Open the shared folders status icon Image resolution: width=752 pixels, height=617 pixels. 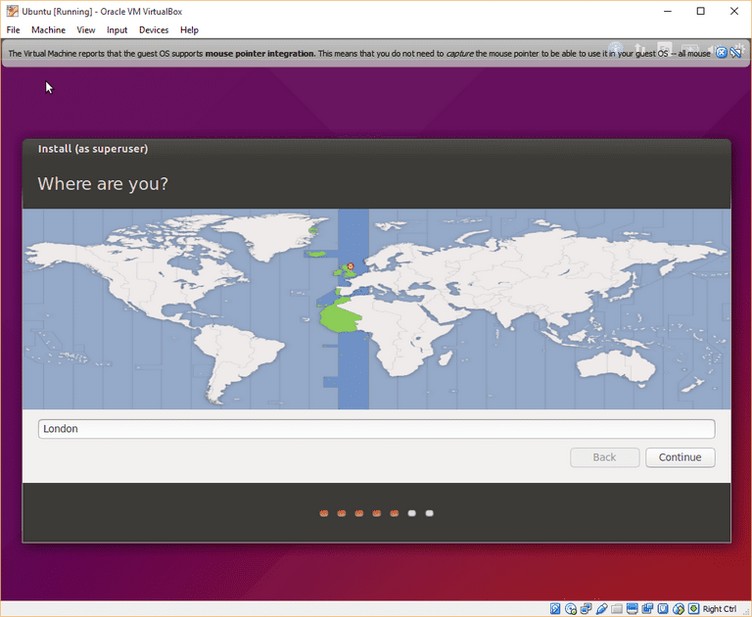pyautogui.click(x=617, y=609)
